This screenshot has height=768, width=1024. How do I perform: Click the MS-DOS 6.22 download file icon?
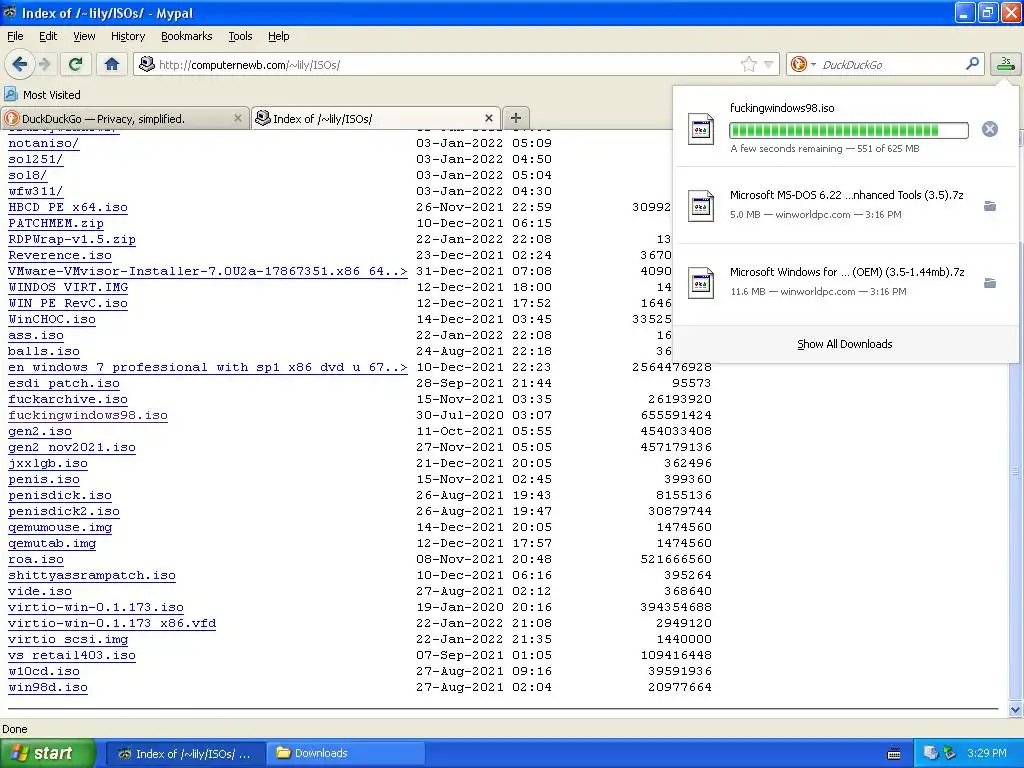coord(701,206)
